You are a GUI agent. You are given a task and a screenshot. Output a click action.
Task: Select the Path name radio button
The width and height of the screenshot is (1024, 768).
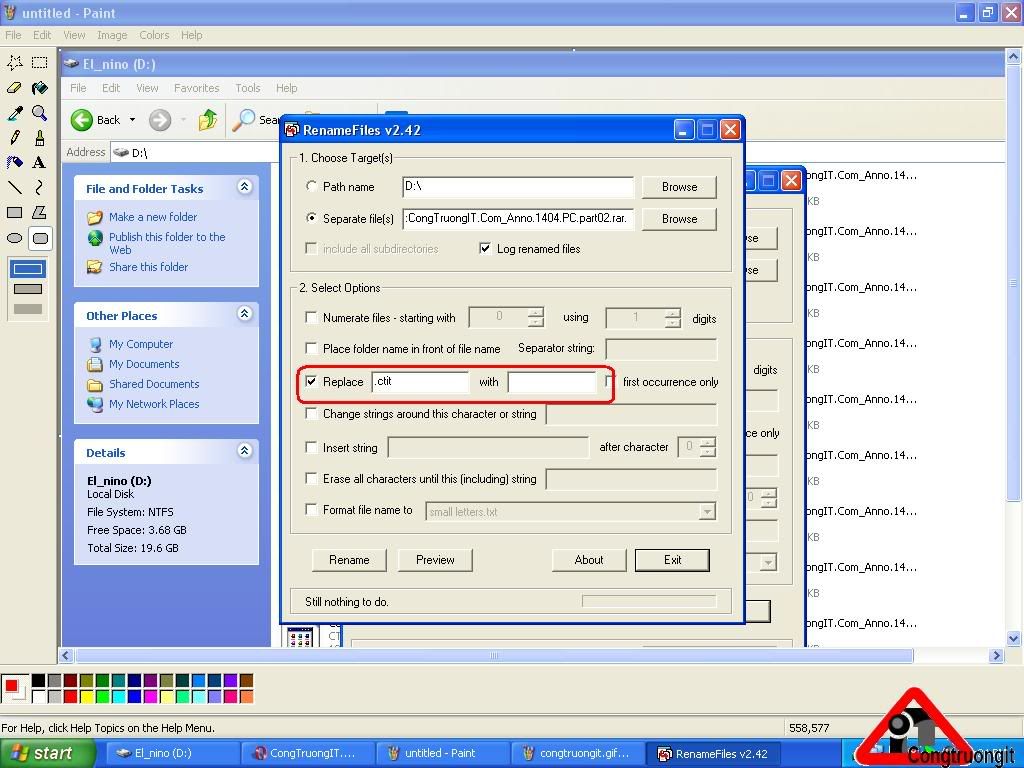pyautogui.click(x=311, y=186)
